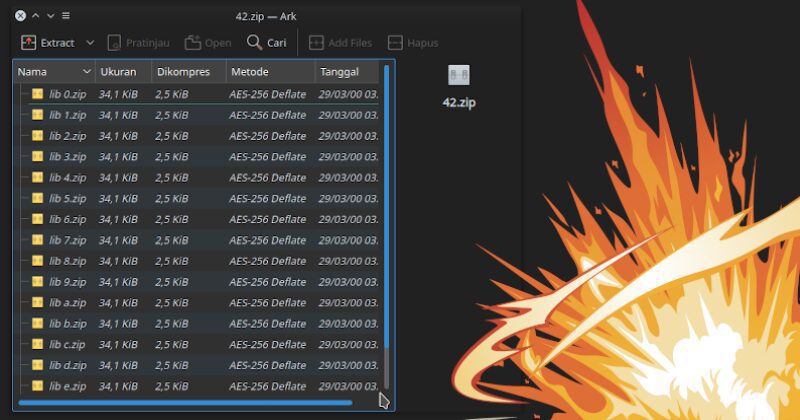
Task: Select the lib 8.zip file icon
Action: [x=37, y=261]
